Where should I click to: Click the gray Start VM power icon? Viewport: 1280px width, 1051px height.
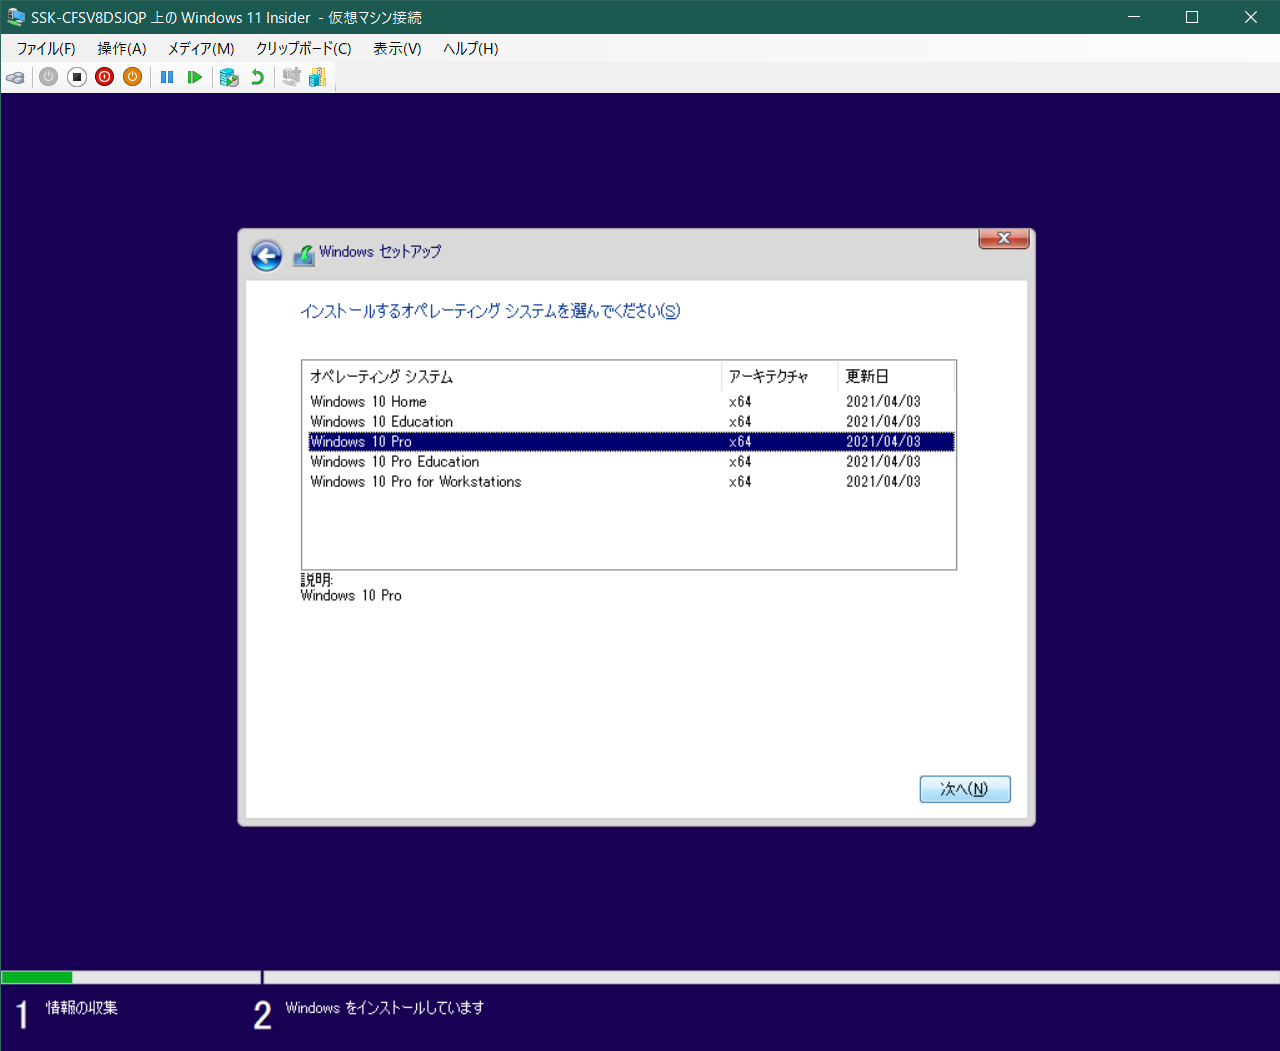click(48, 77)
